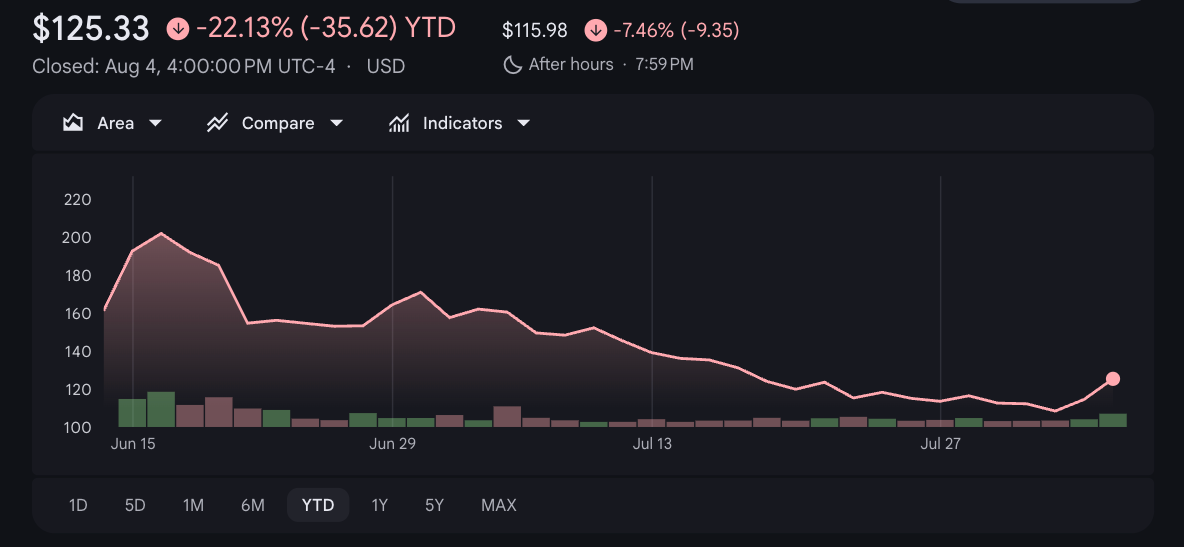Click the After hours label

[x=571, y=65]
